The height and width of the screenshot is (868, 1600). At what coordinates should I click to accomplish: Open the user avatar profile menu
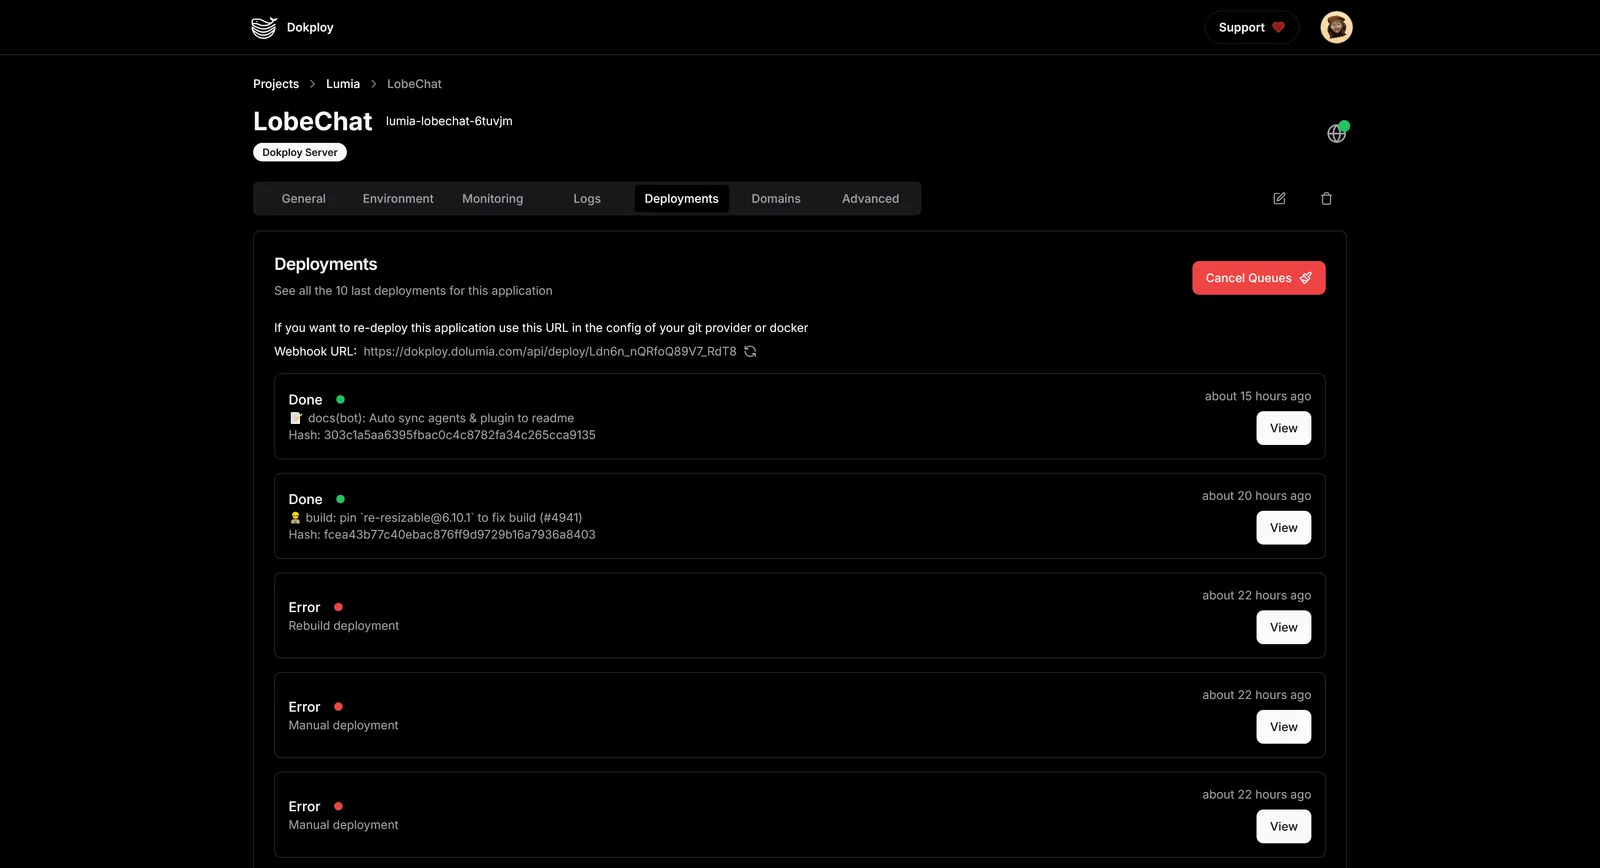[x=1336, y=27]
